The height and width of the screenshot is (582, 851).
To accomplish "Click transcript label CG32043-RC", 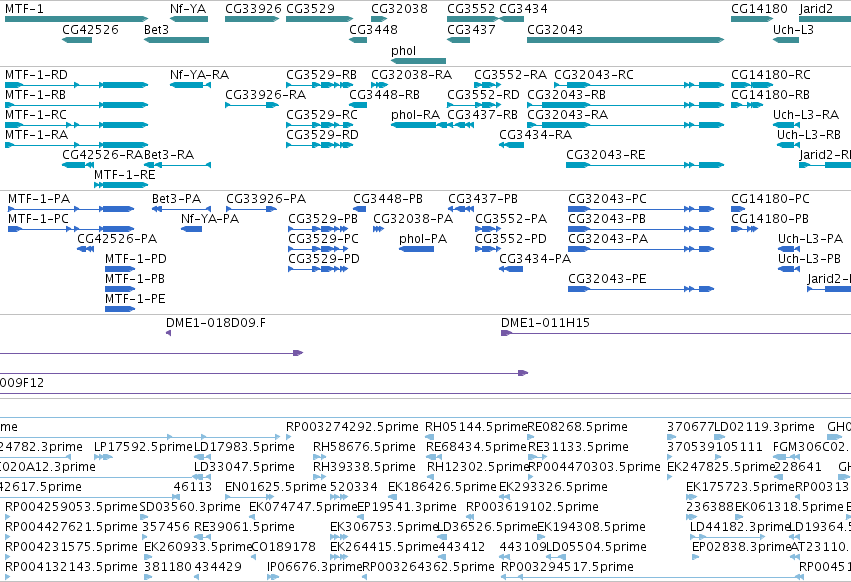I will point(594,74).
